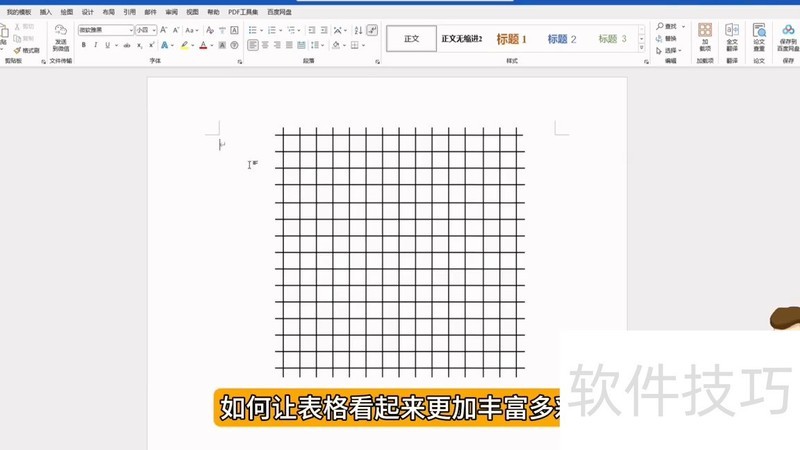This screenshot has height=450, width=800.
Task: Decrease font size with shrink font icon
Action: coord(176,30)
